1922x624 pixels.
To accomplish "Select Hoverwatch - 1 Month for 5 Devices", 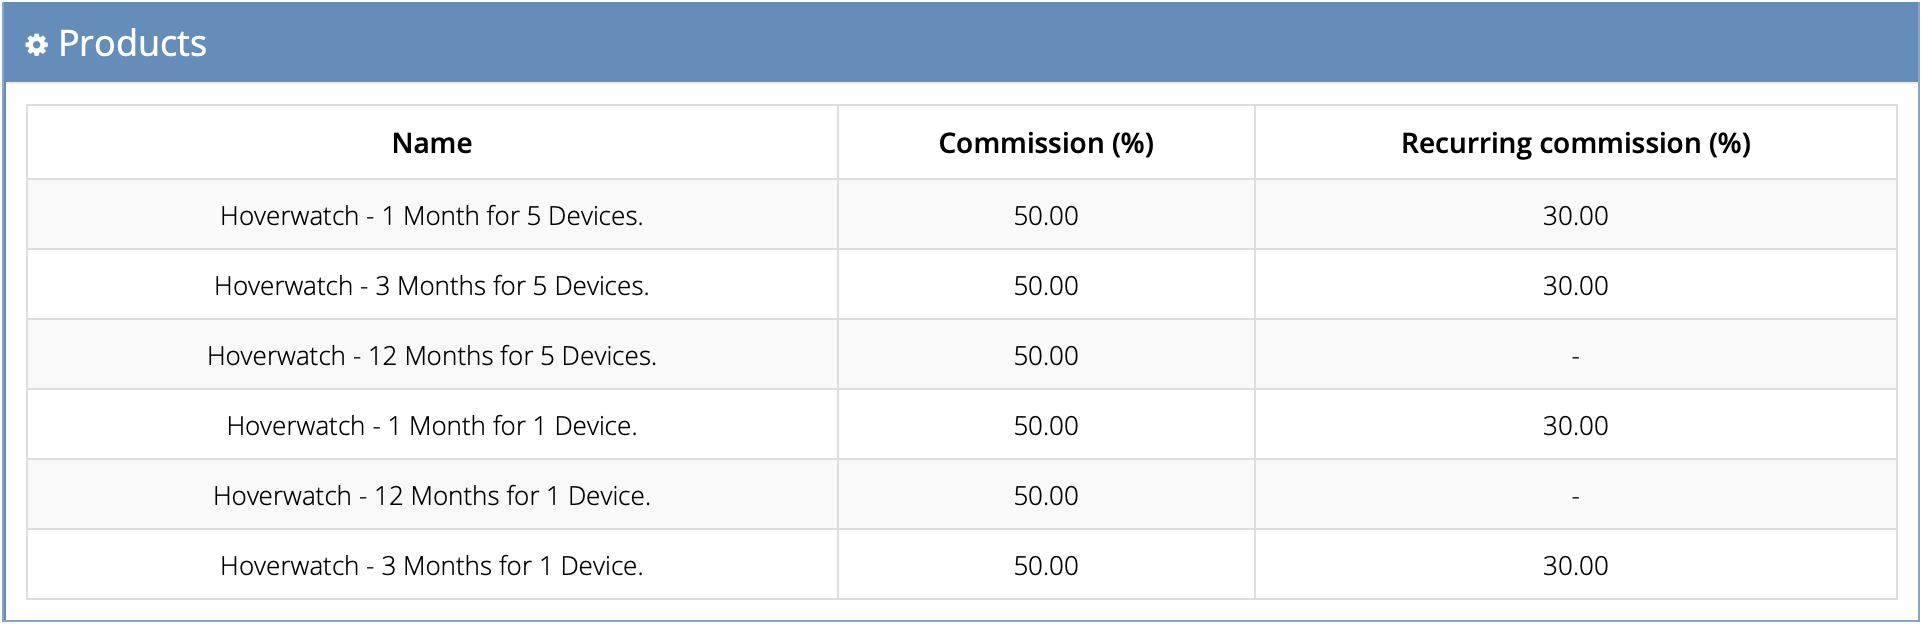I will pos(432,216).
